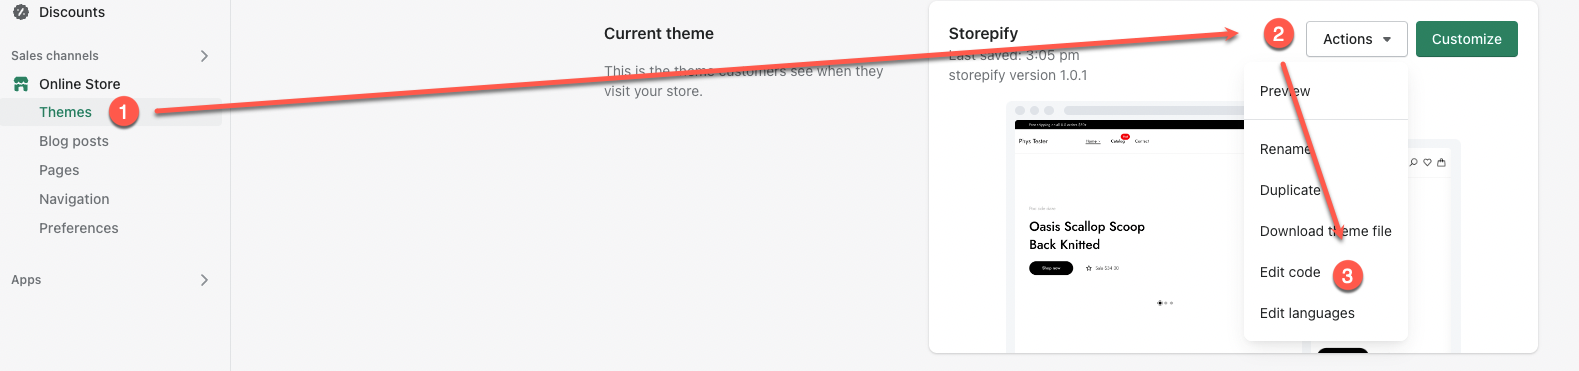Expand the Sales channels chevron

pyautogui.click(x=204, y=56)
